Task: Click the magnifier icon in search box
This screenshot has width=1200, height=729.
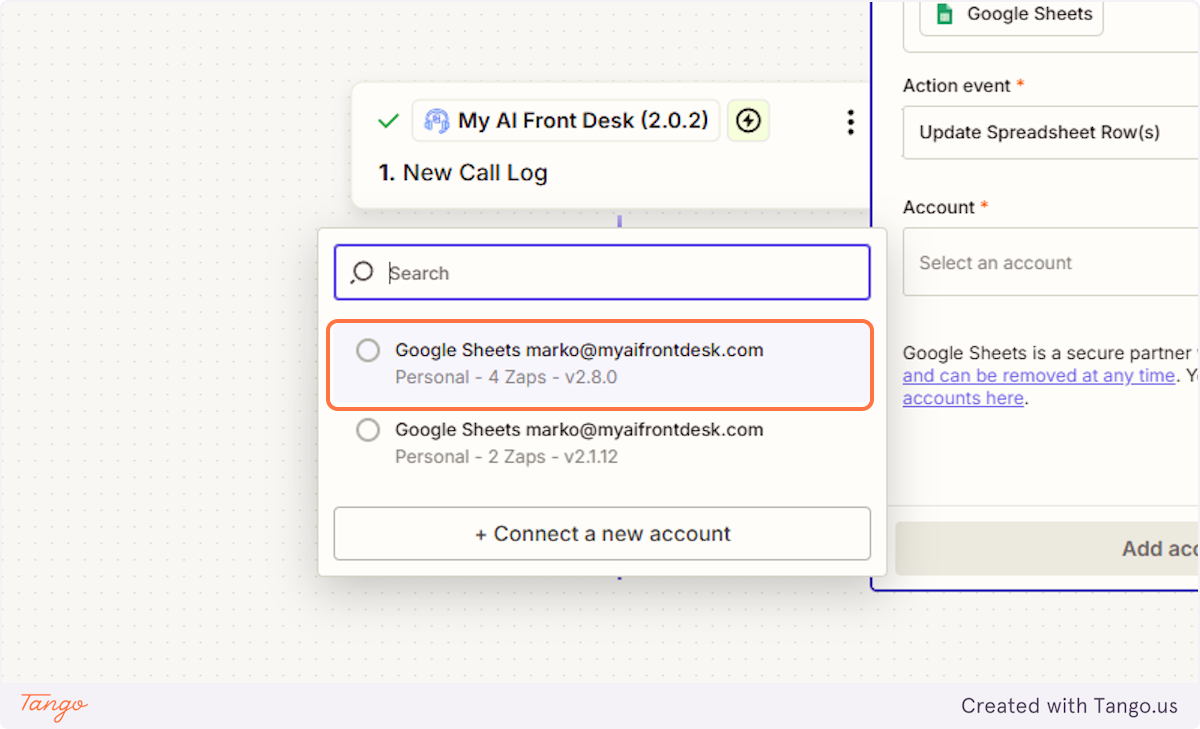Action: (362, 273)
